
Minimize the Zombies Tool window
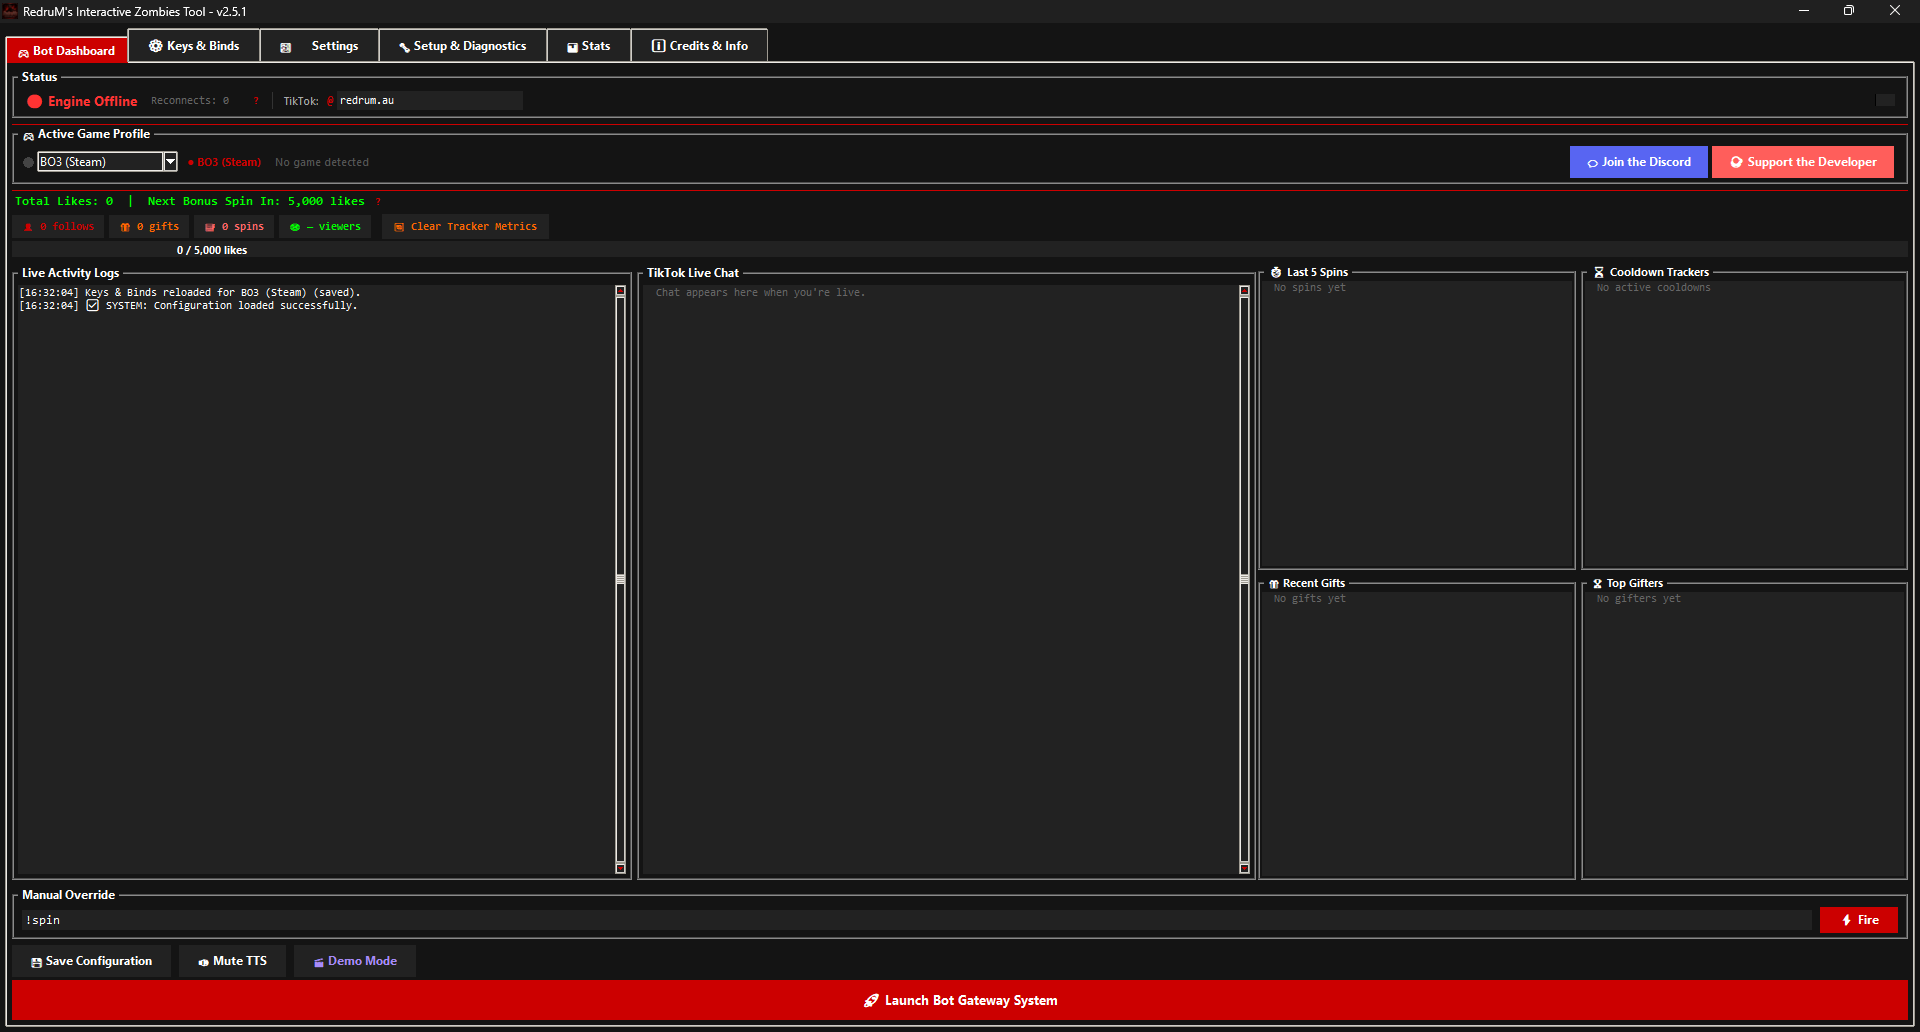(1803, 11)
